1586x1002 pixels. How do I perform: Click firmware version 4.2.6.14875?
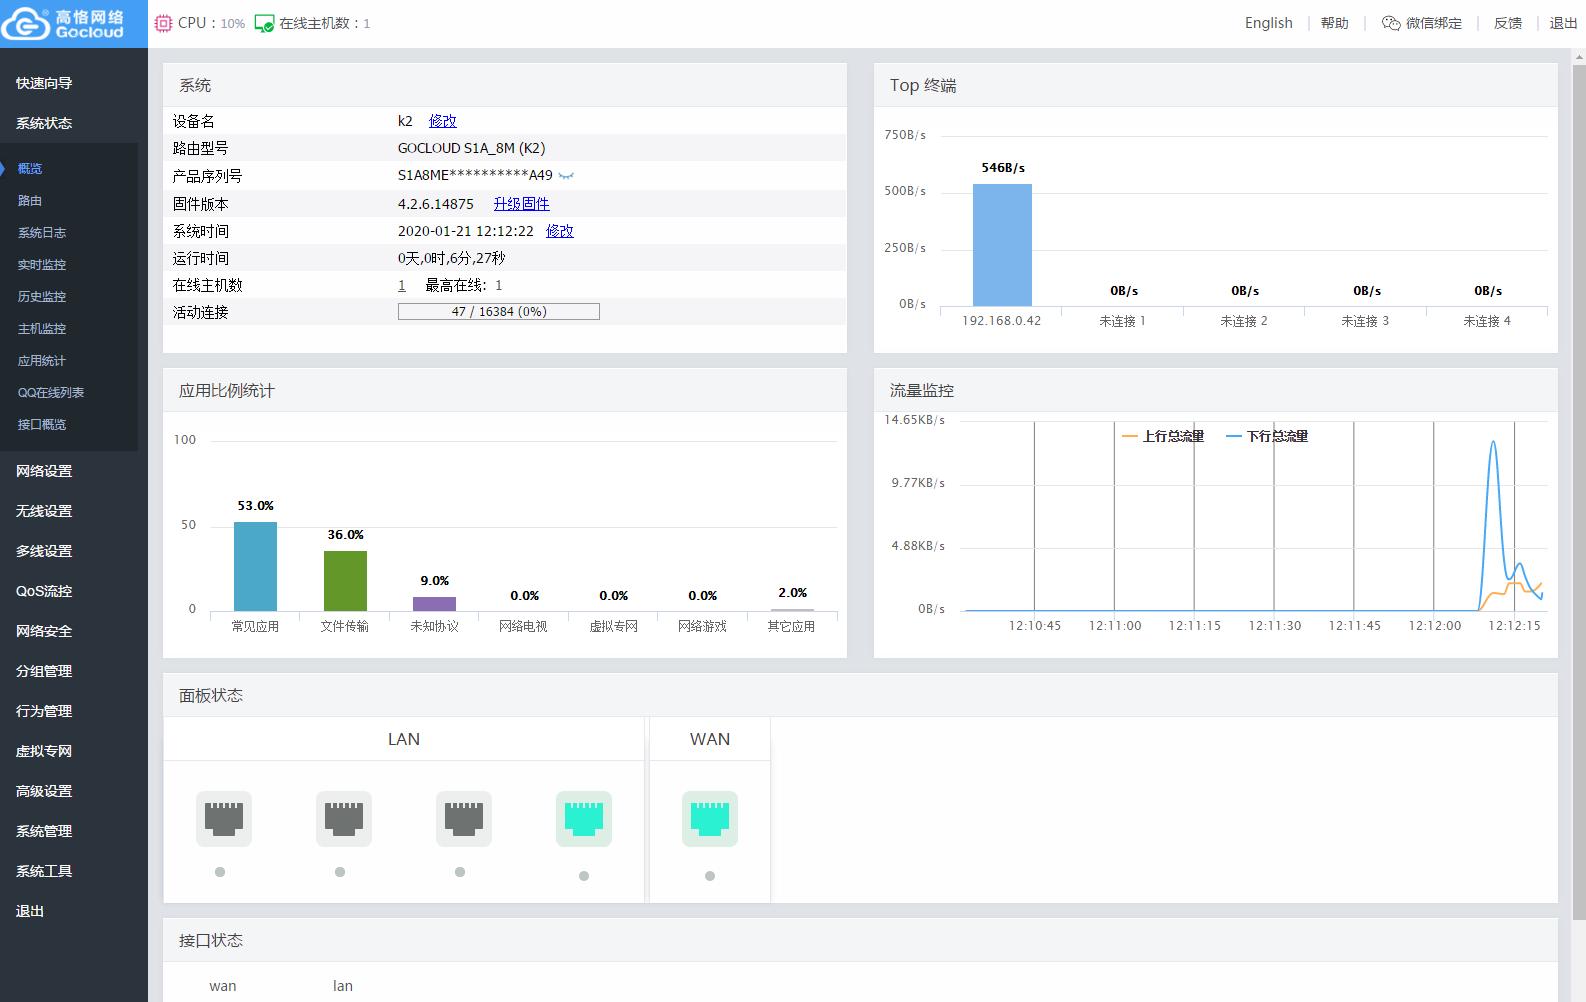[436, 204]
